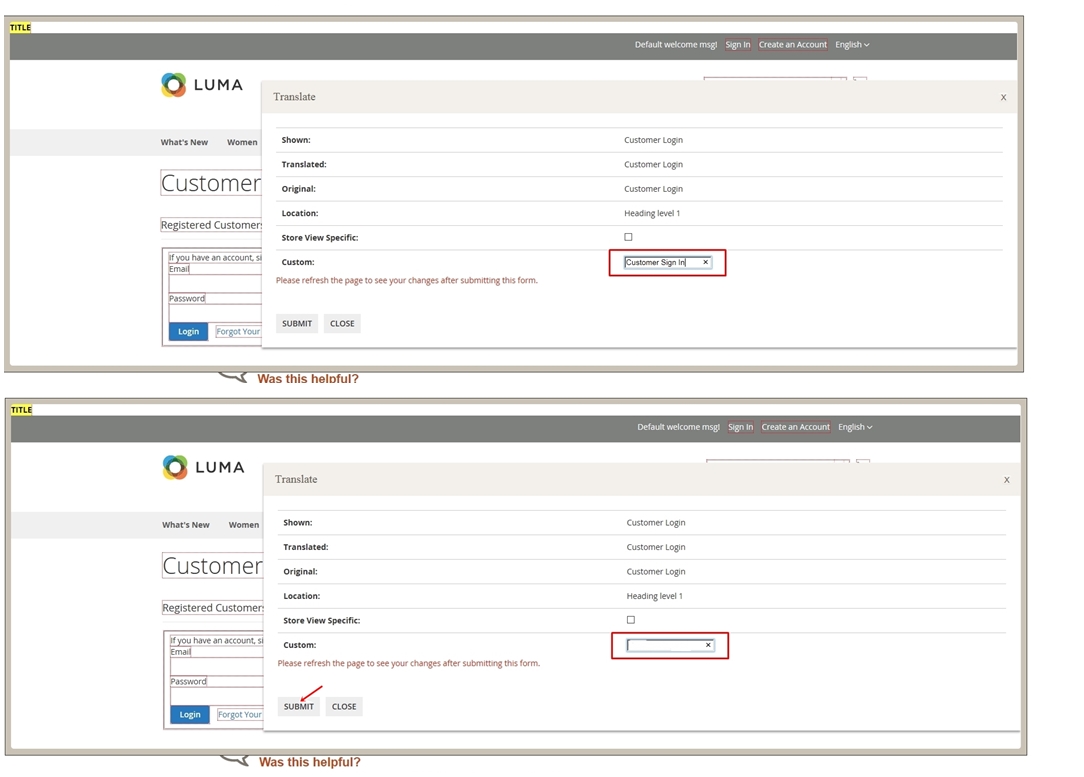This screenshot has width=1084, height=777.
Task: Check Store View Specific in the lower dialog
Action: (630, 620)
